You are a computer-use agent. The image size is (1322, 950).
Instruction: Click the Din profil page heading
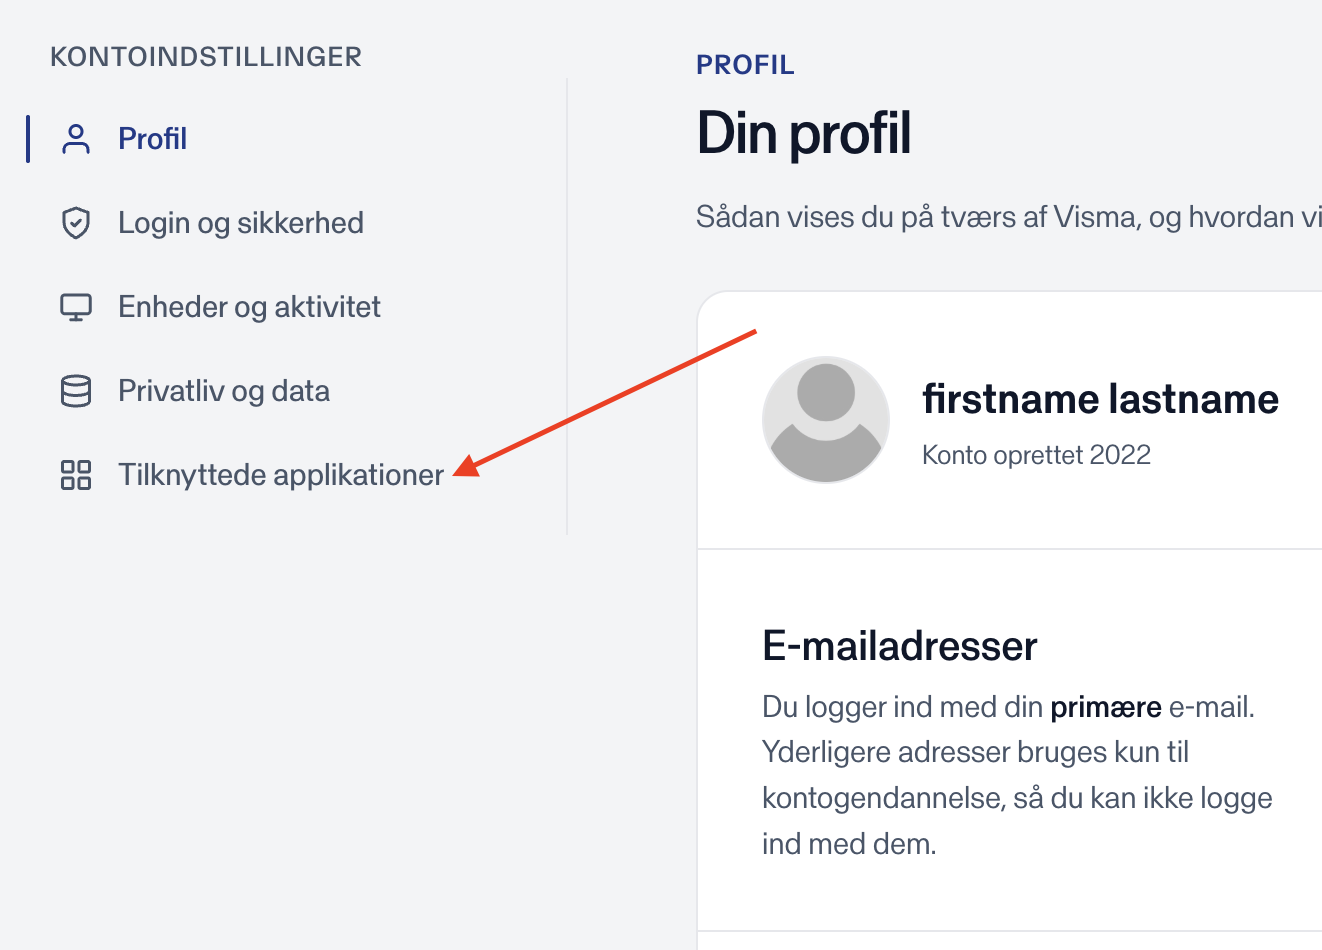(804, 134)
